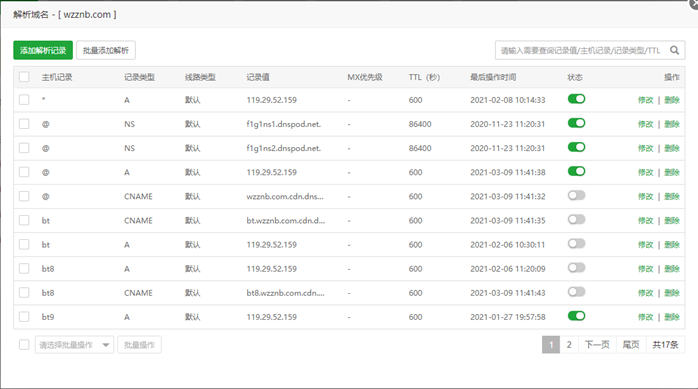The width and height of the screenshot is (698, 389).
Task: Click the 批量操作 button at bottom
Action: coord(139,345)
